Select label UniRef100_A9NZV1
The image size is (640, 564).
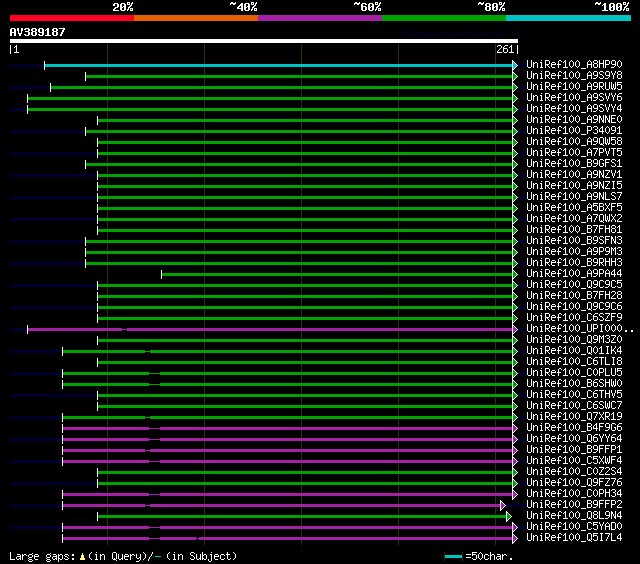click(574, 175)
